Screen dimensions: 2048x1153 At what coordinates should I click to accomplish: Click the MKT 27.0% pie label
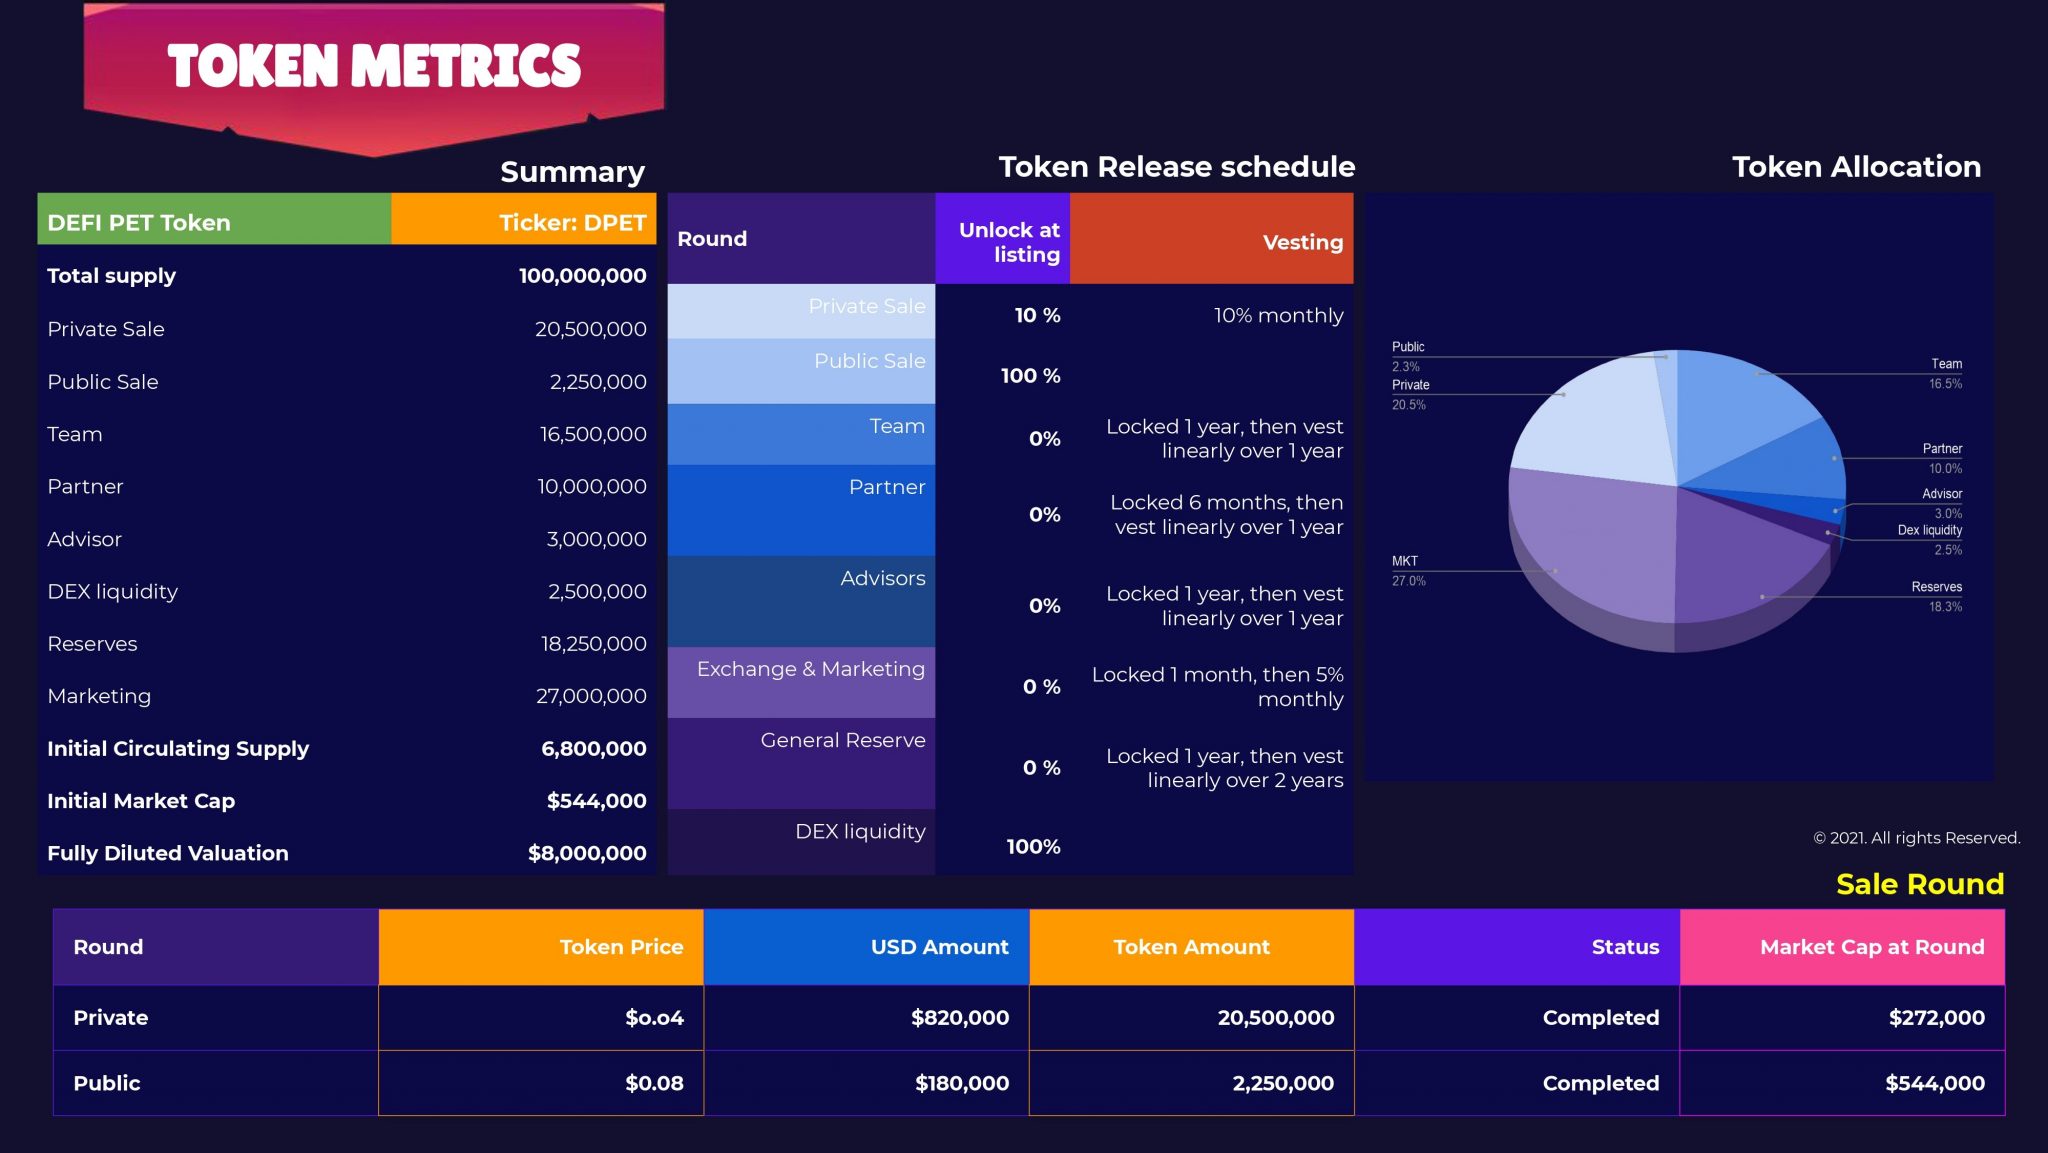(1409, 571)
